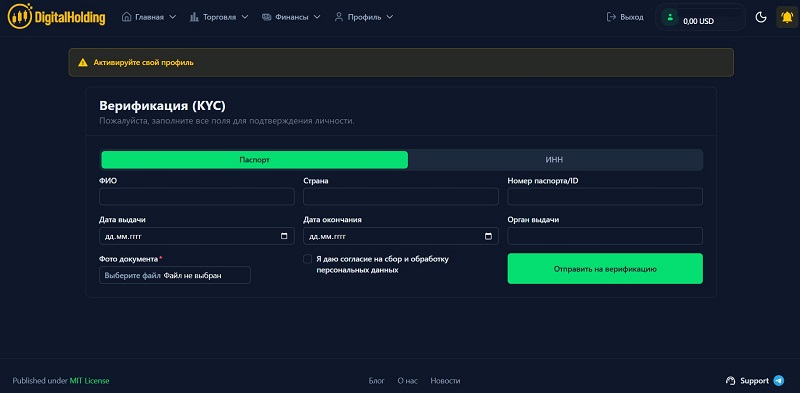Check the personal data consent checkbox
Image resolution: width=800 pixels, height=393 pixels.
click(307, 259)
